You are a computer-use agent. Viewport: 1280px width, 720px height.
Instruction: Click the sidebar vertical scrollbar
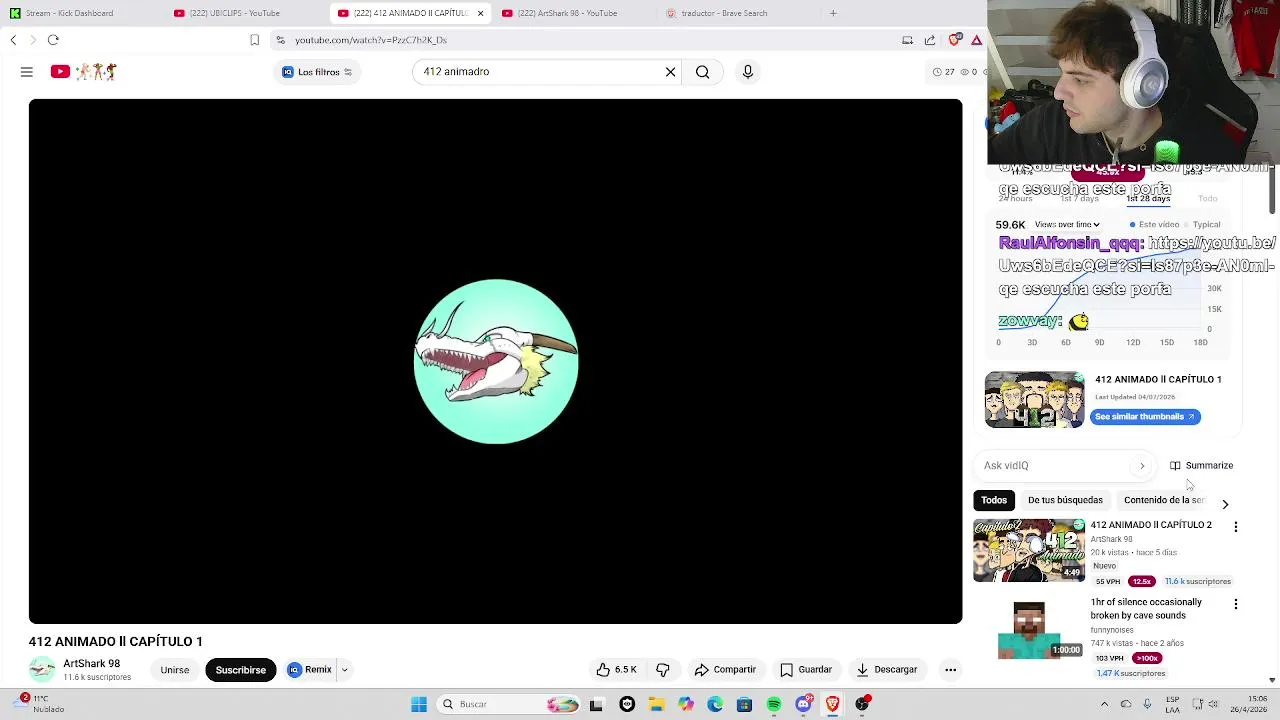pyautogui.click(x=1271, y=190)
